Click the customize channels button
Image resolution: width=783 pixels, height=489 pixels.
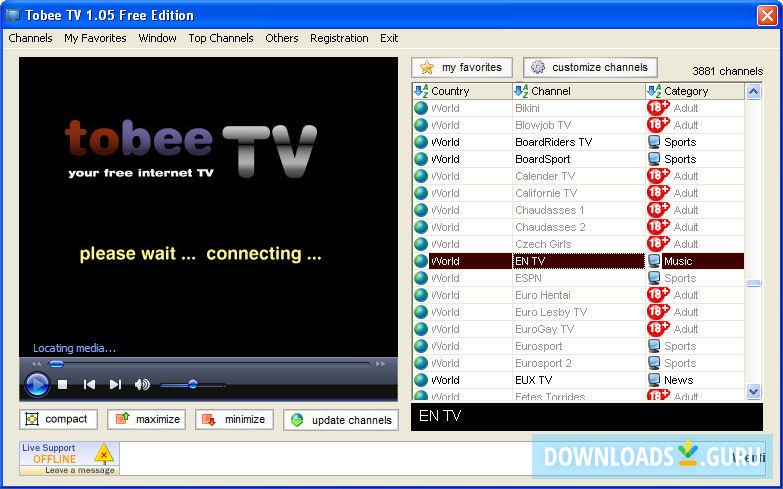click(590, 67)
